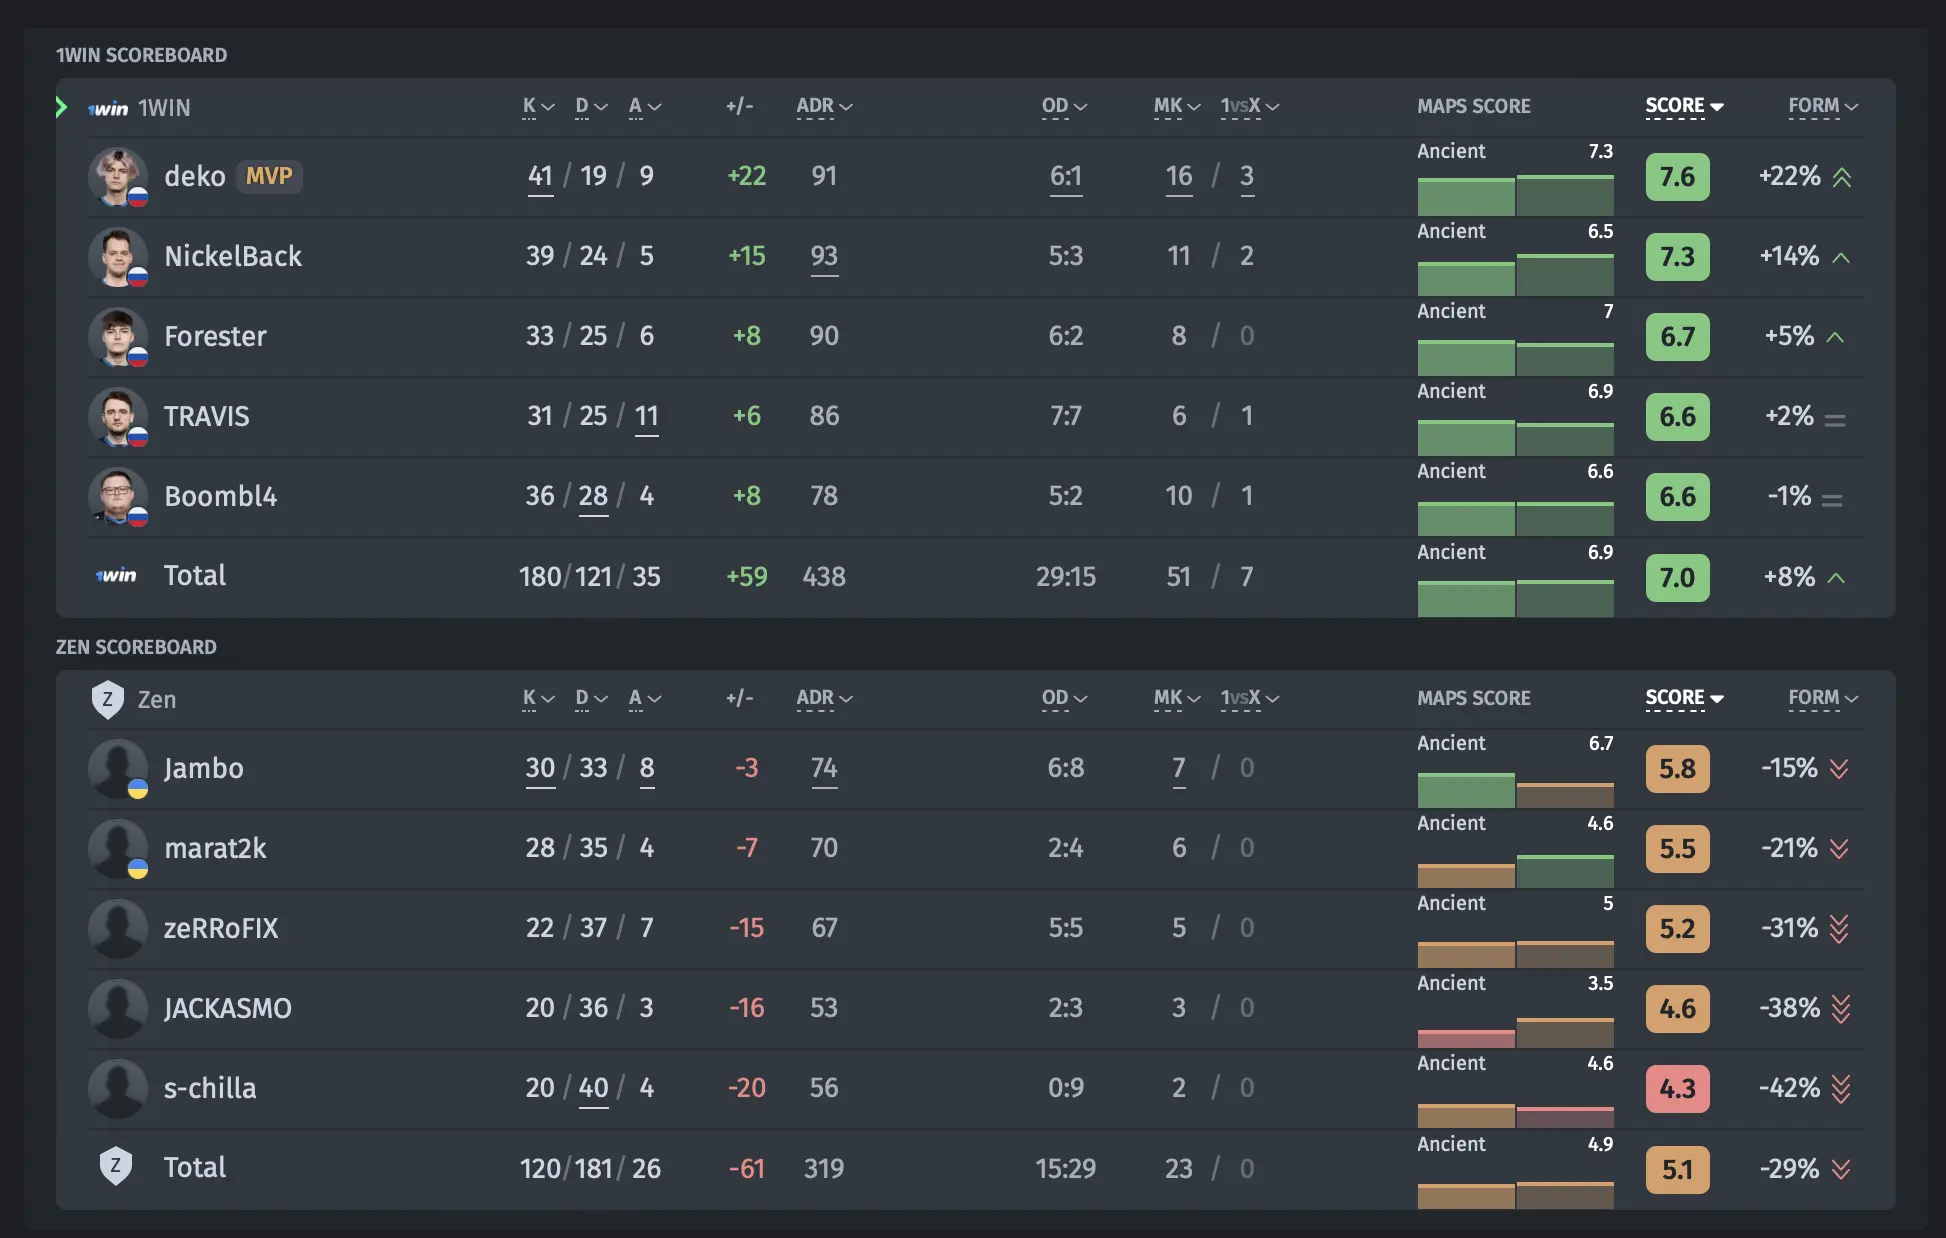This screenshot has width=1946, height=1238.
Task: Click the 1WIN team logo in header
Action: pyautogui.click(x=108, y=108)
